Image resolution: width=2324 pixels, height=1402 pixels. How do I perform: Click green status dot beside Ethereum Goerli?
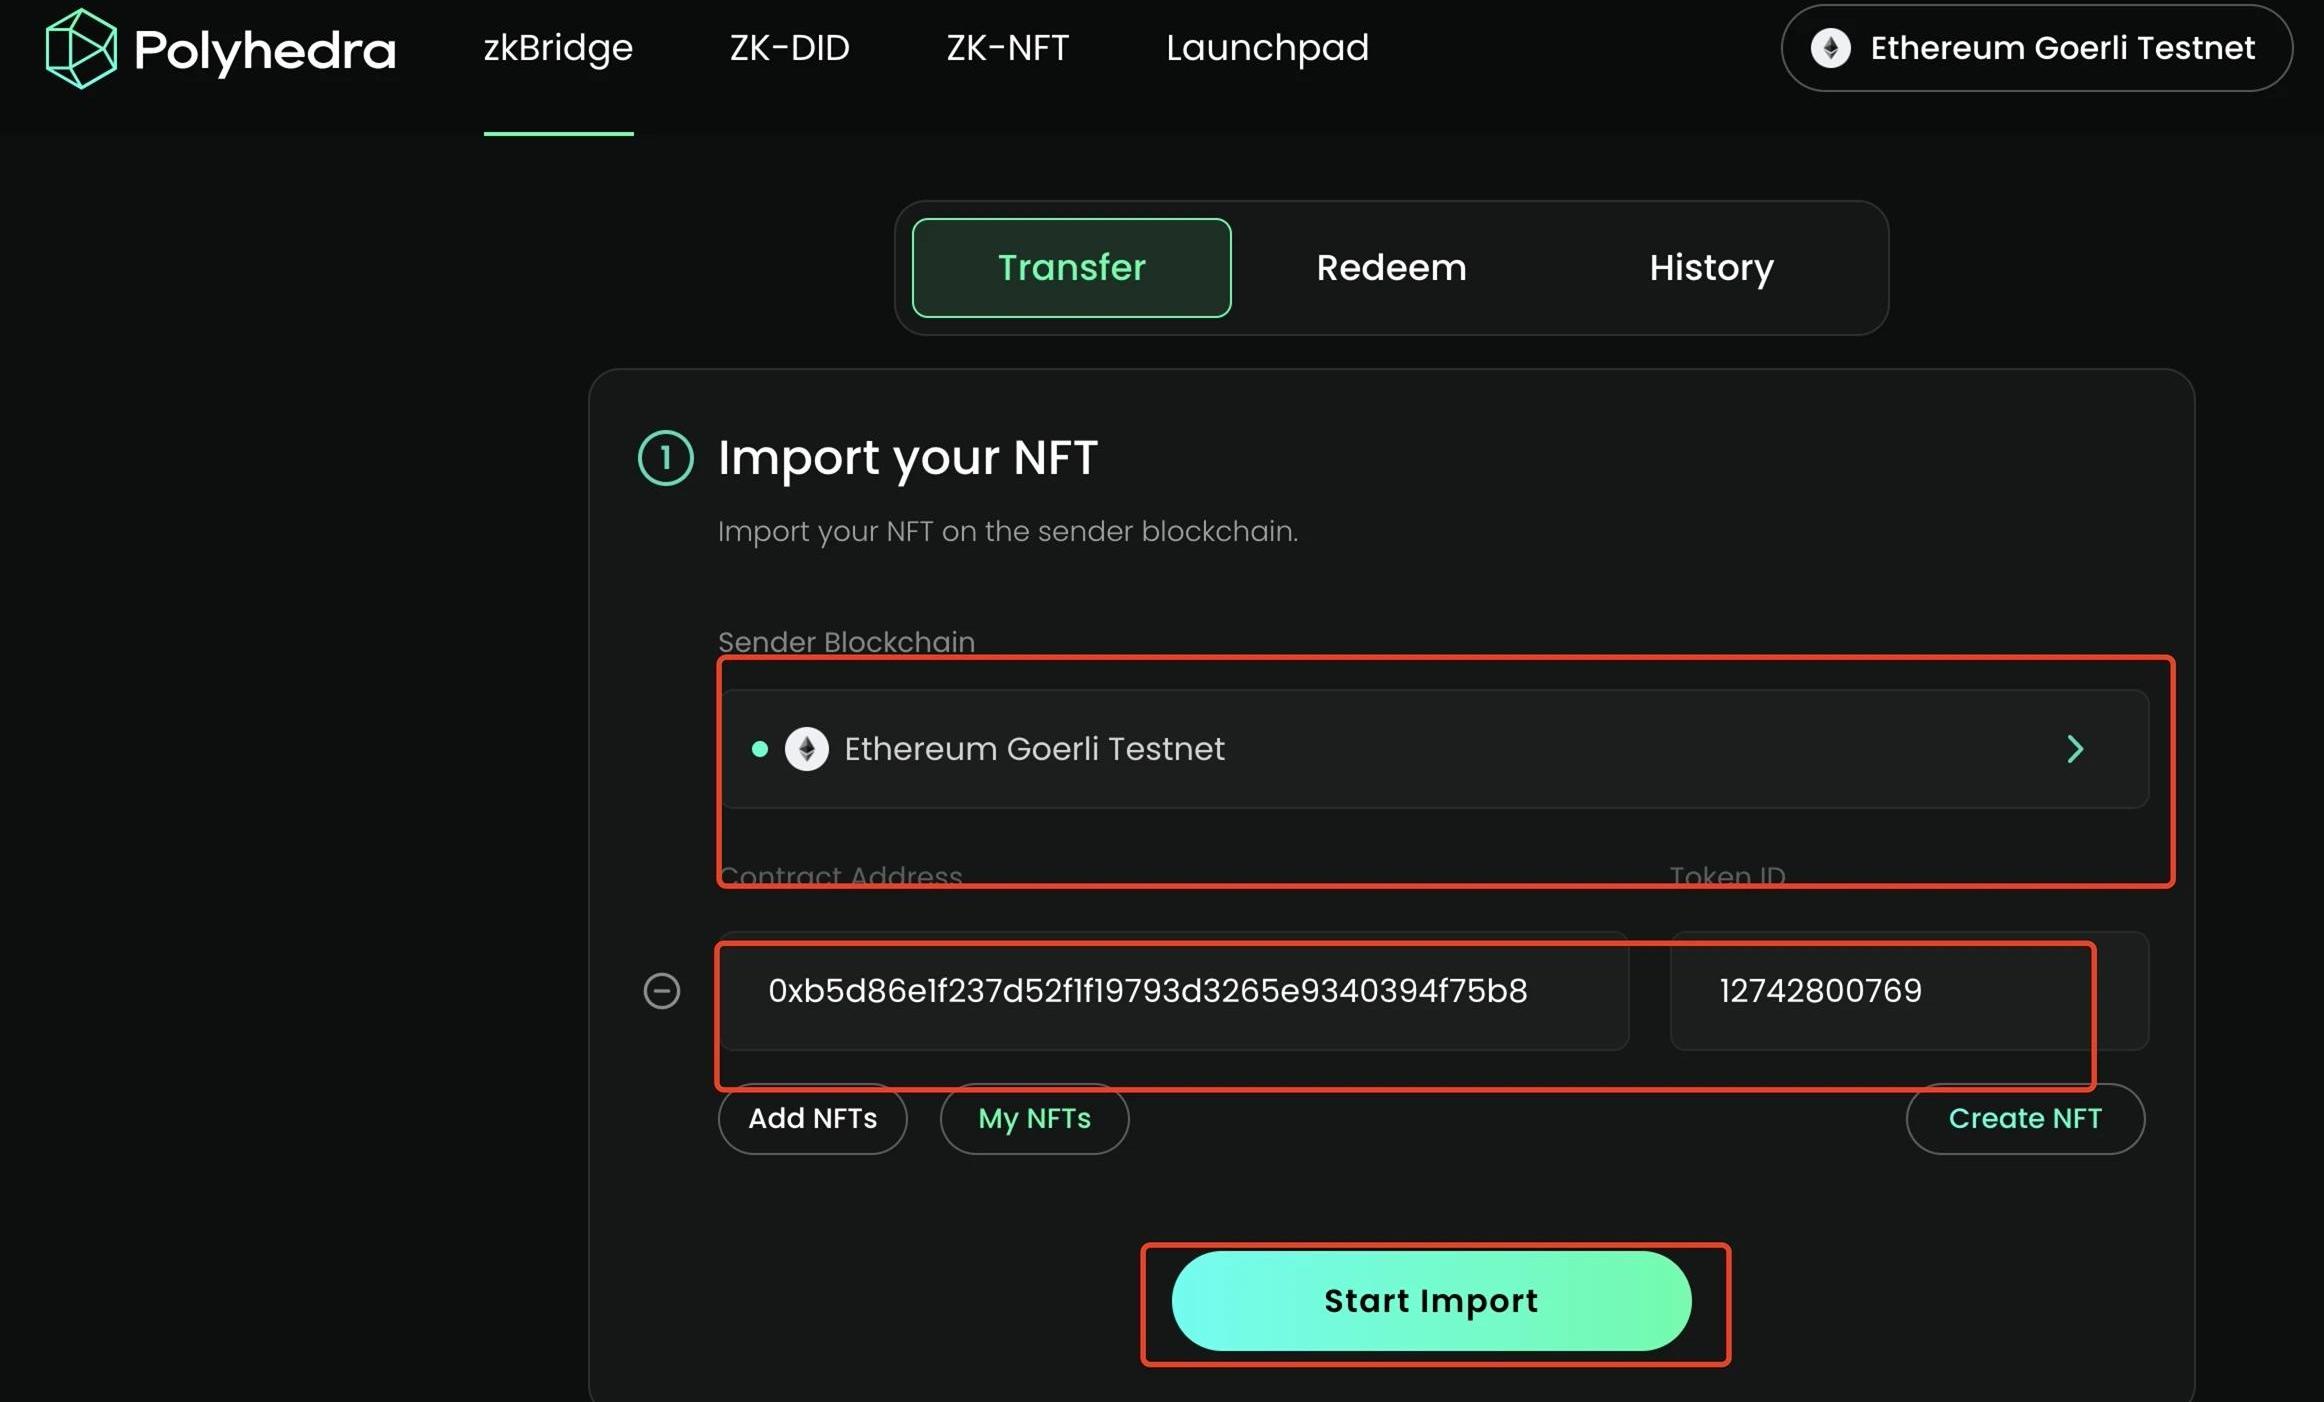[760, 749]
